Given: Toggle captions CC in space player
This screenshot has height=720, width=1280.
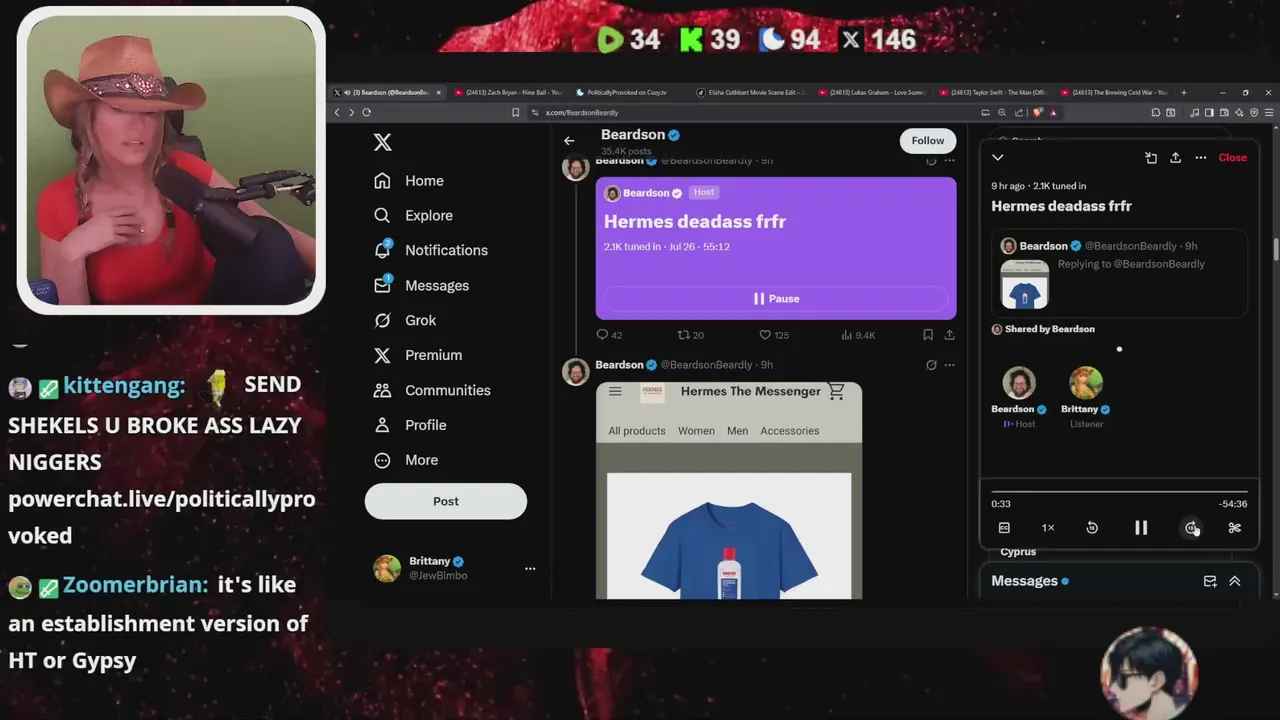Looking at the screenshot, I should click(x=1004, y=528).
